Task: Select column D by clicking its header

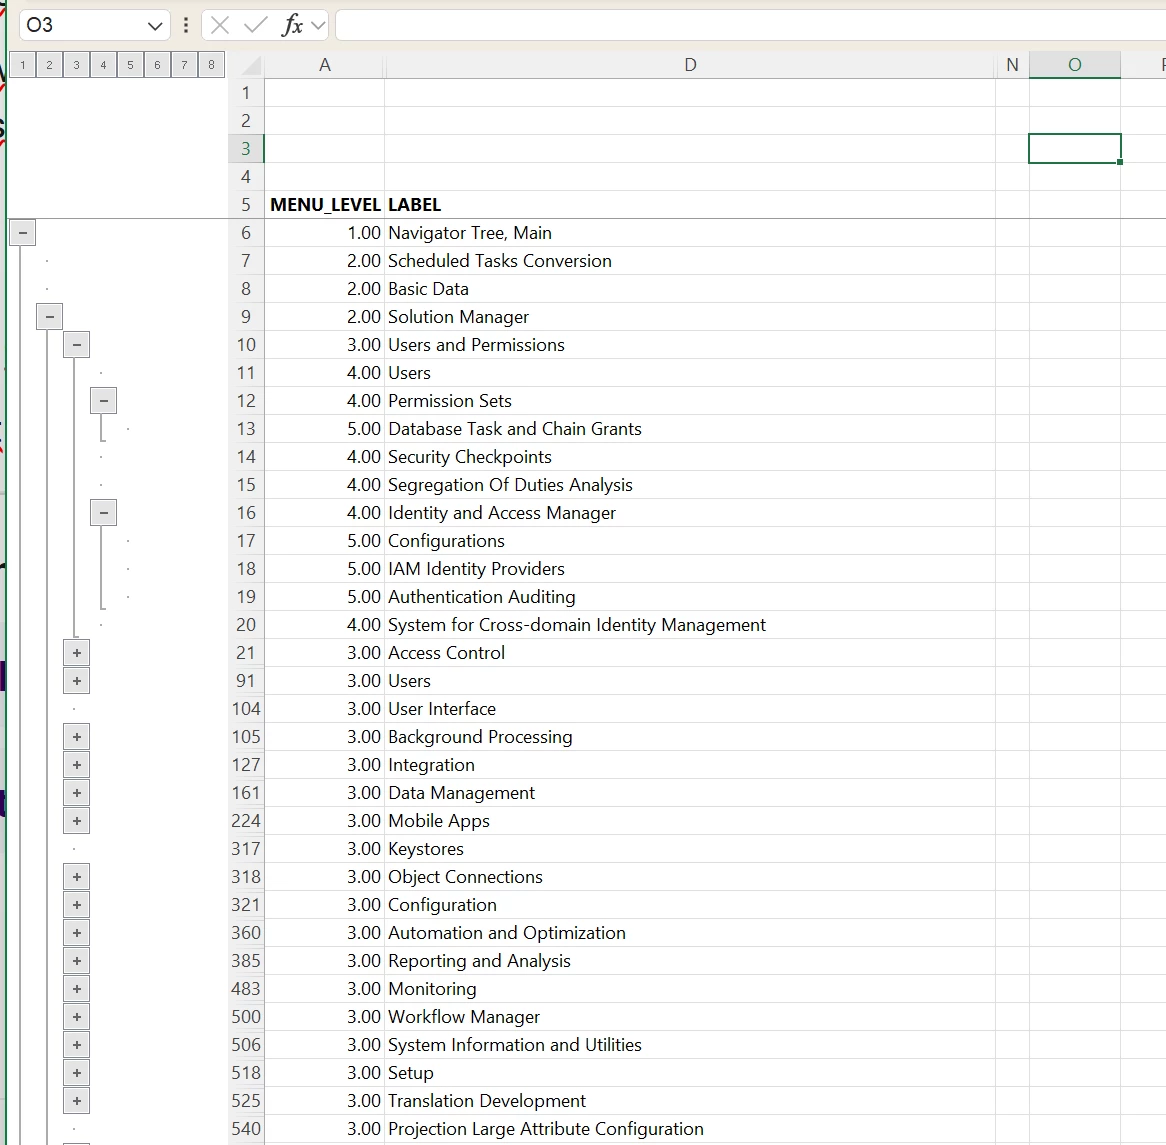Action: [x=690, y=64]
